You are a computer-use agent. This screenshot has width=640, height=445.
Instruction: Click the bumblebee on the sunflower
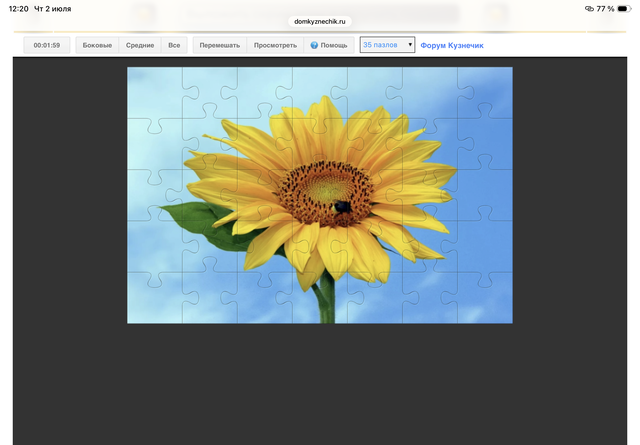click(341, 207)
